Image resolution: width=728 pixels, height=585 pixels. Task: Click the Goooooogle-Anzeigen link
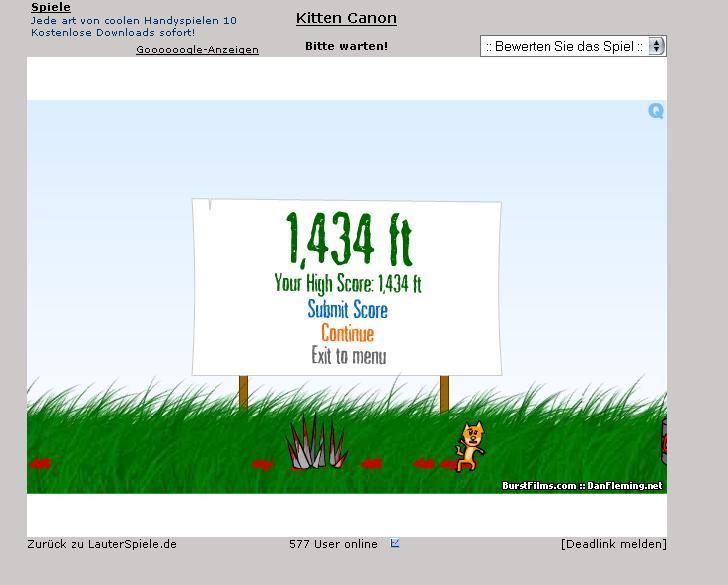197,50
